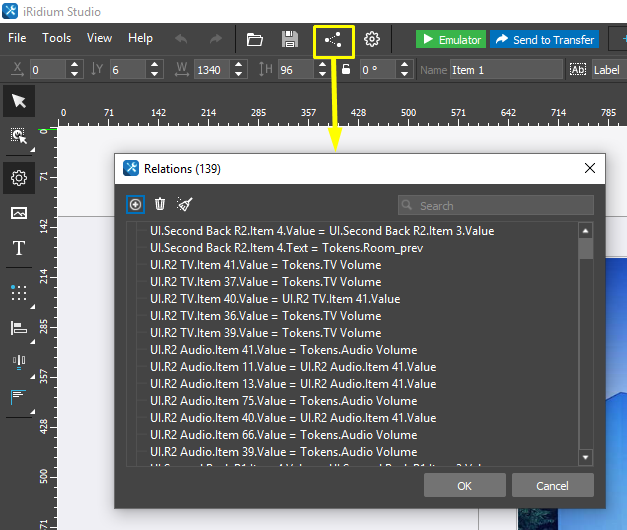Screen dimensions: 627x530
Task: Click the relations list scrollbar thumb
Action: point(585,249)
